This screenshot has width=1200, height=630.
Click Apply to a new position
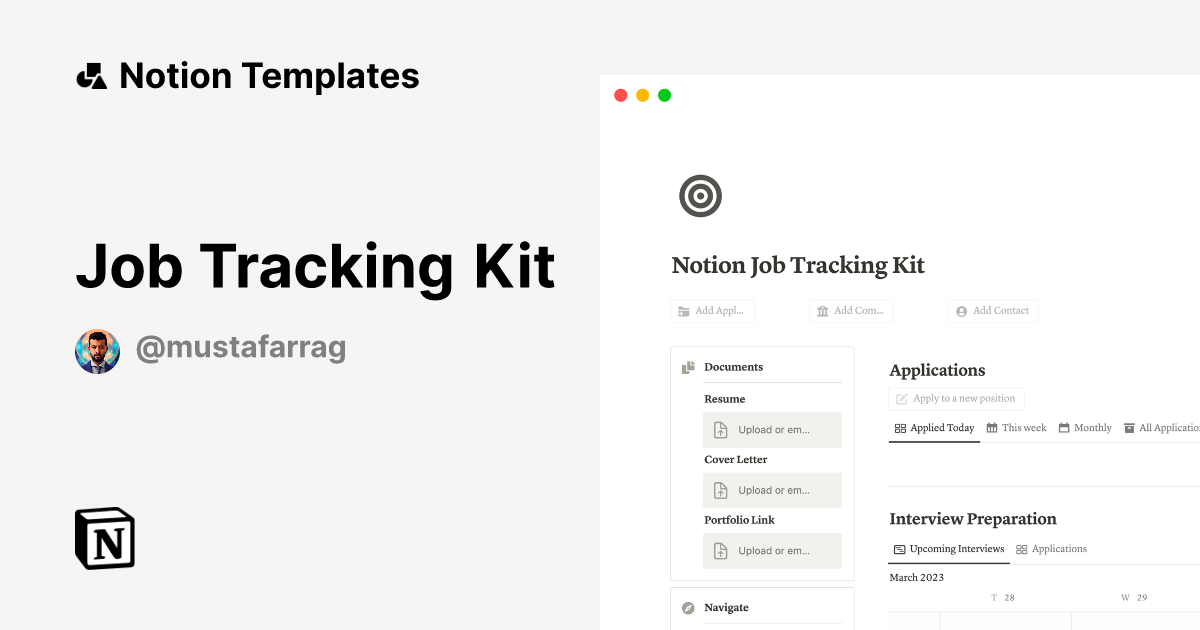956,398
